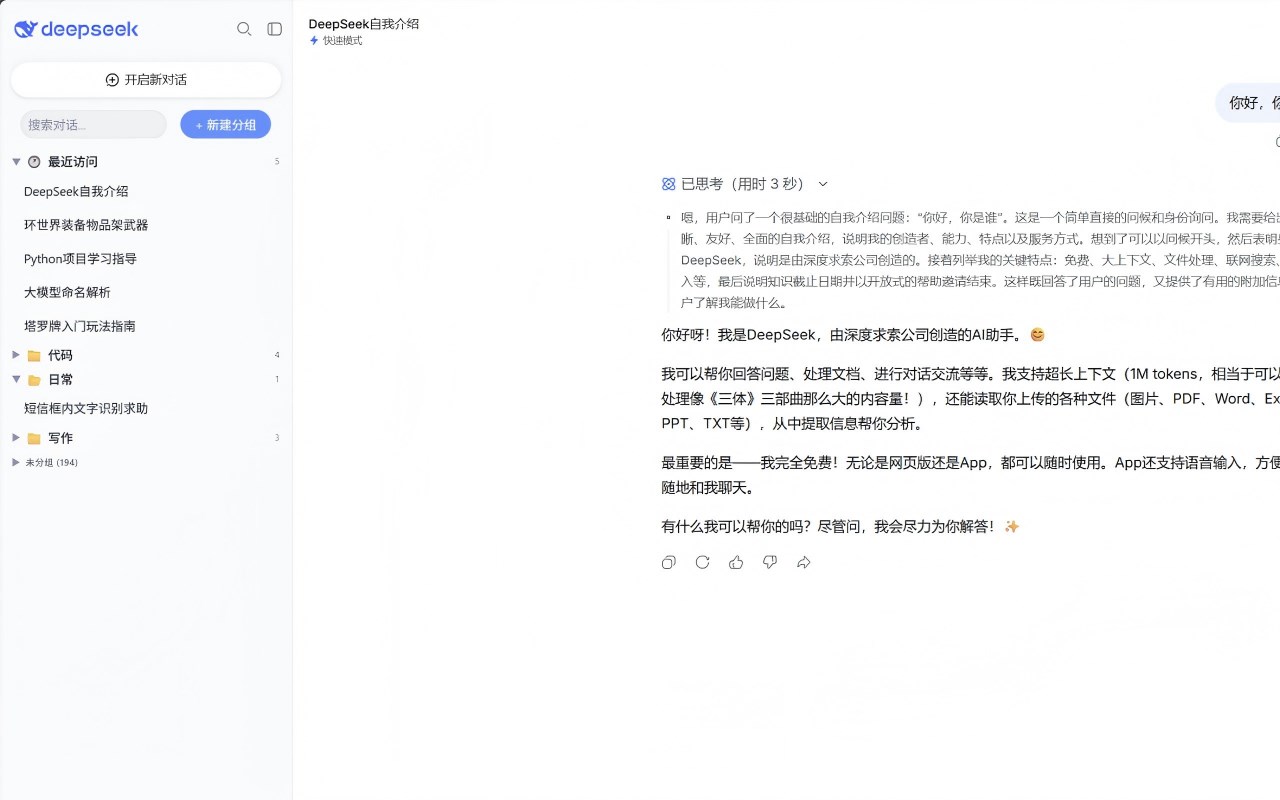Click the 最近访问 count number 5
Screen dimensions: 1280x800
coord(277,162)
